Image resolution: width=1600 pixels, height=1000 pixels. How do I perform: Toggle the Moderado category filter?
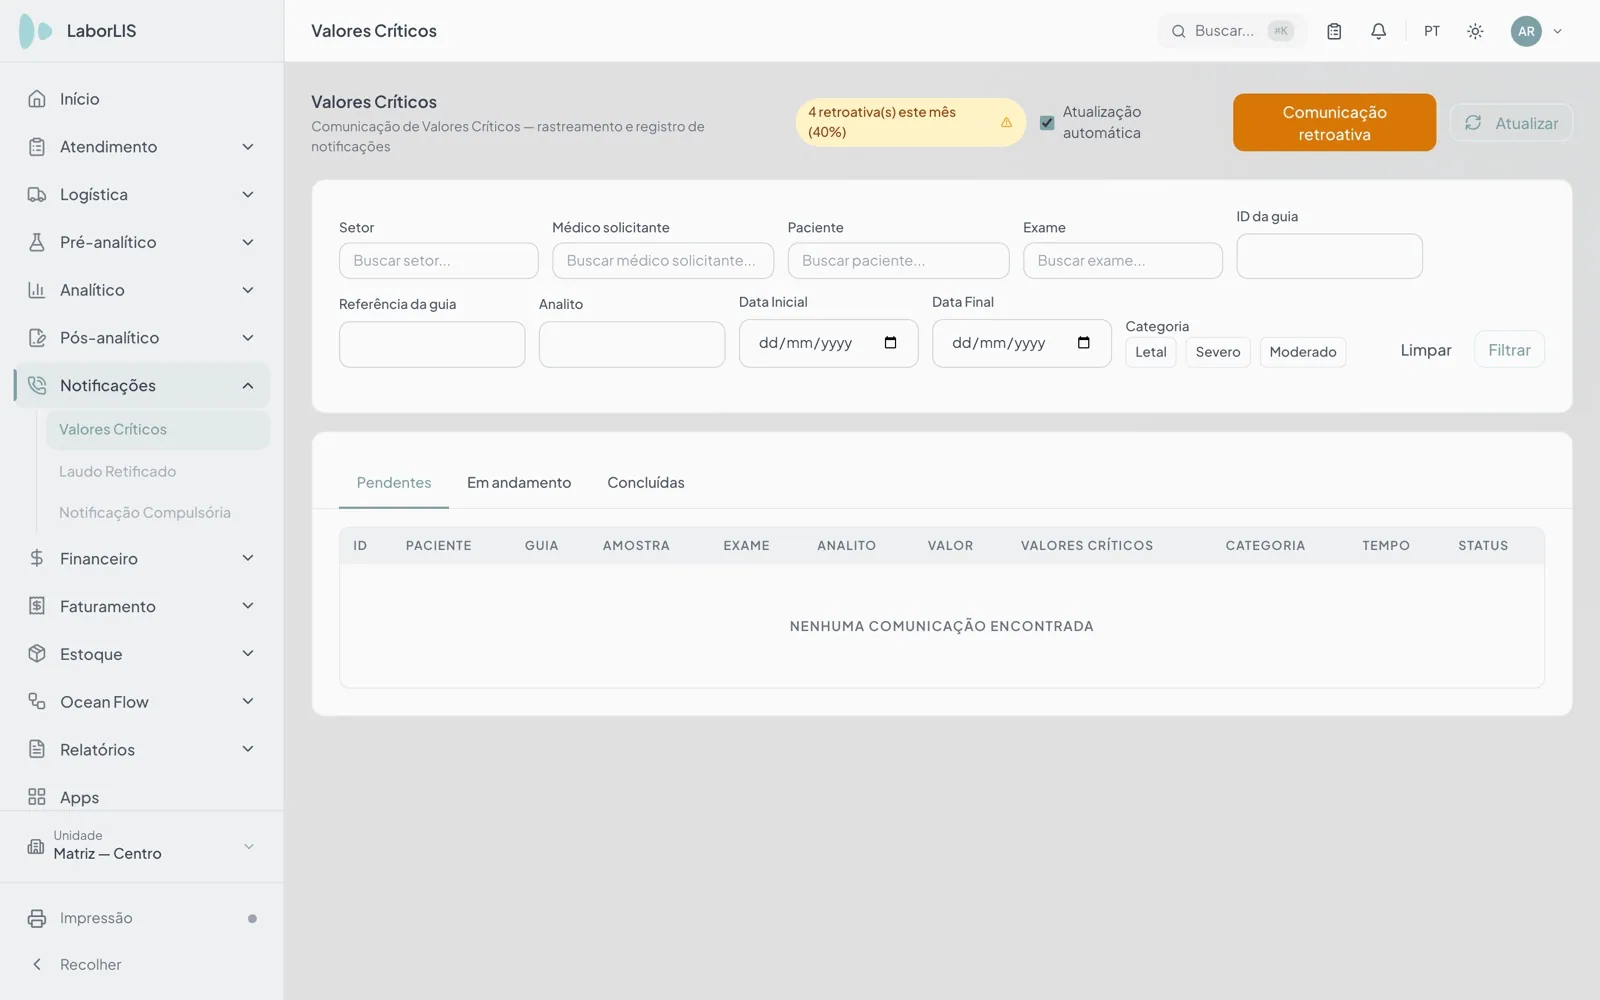pyautogui.click(x=1303, y=352)
